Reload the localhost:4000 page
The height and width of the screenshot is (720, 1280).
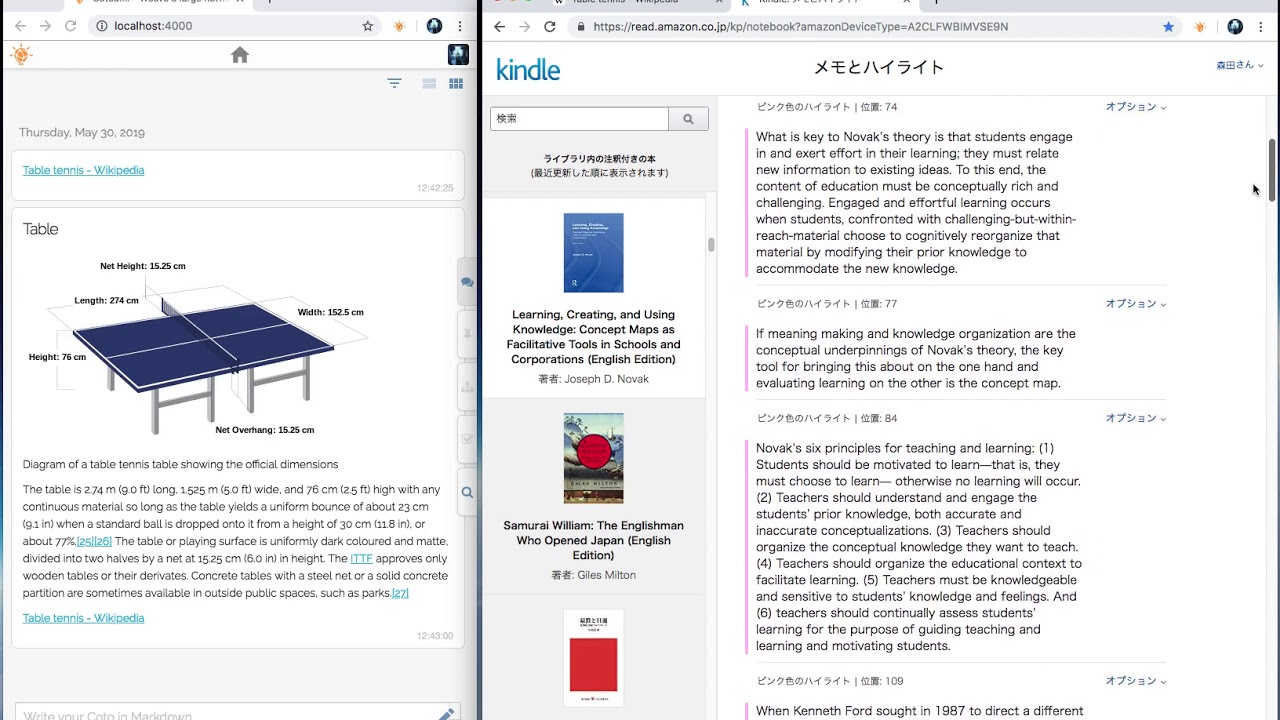[70, 26]
